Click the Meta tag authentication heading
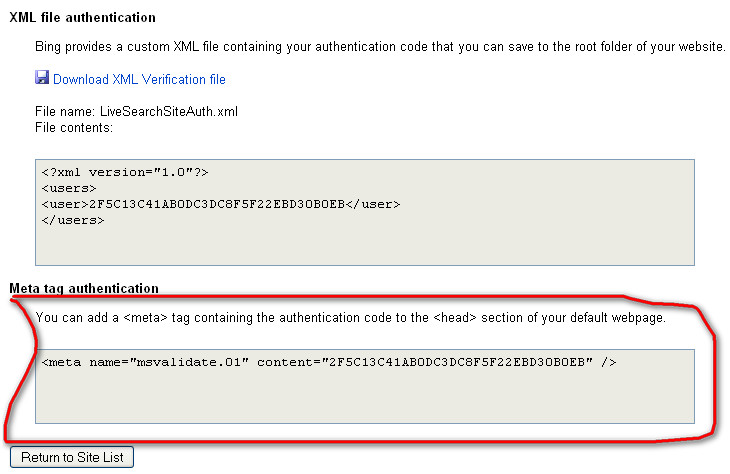 click(84, 288)
